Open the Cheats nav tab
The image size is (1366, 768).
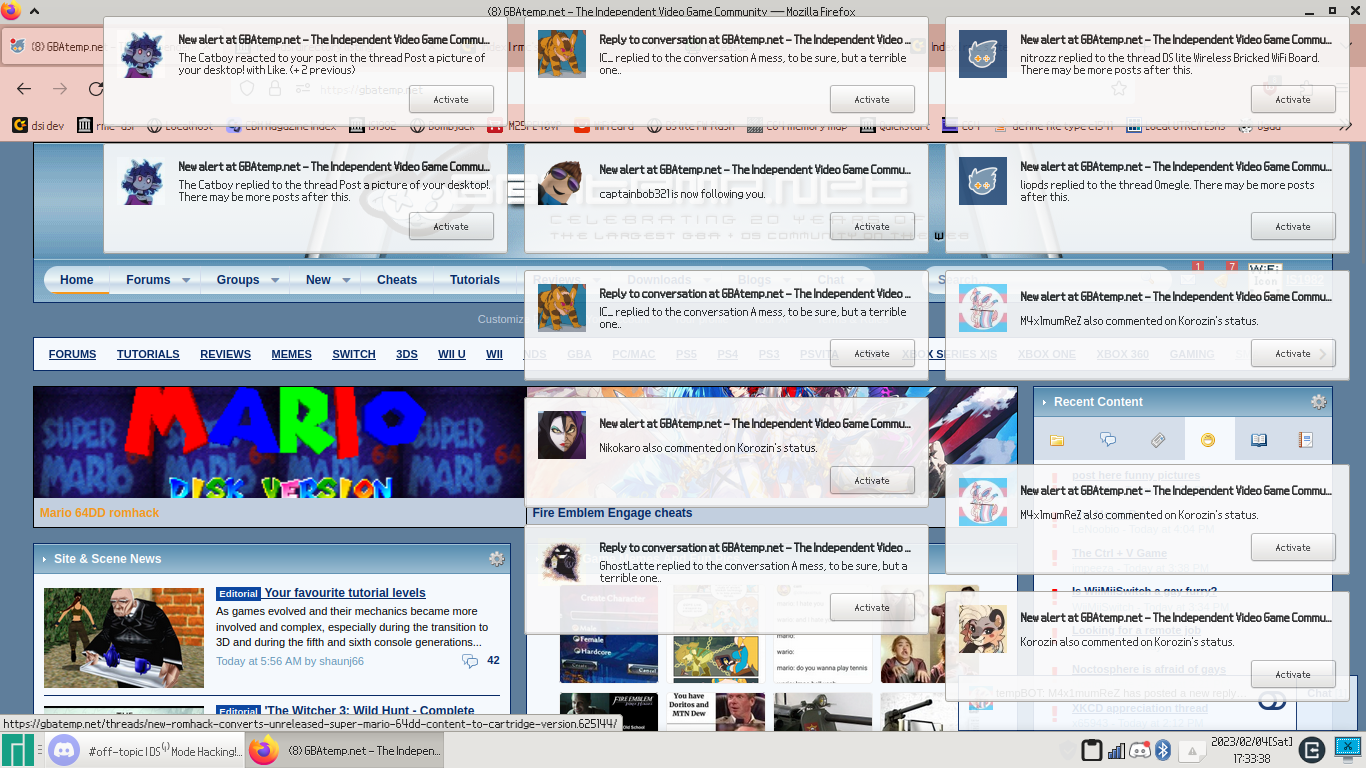397,280
